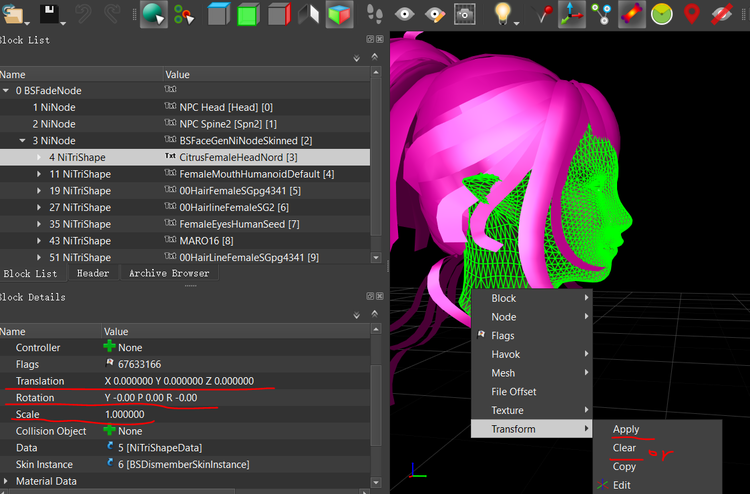This screenshot has width=750, height=494.
Task: Expand all rows in Block List panel
Action: 356,58
